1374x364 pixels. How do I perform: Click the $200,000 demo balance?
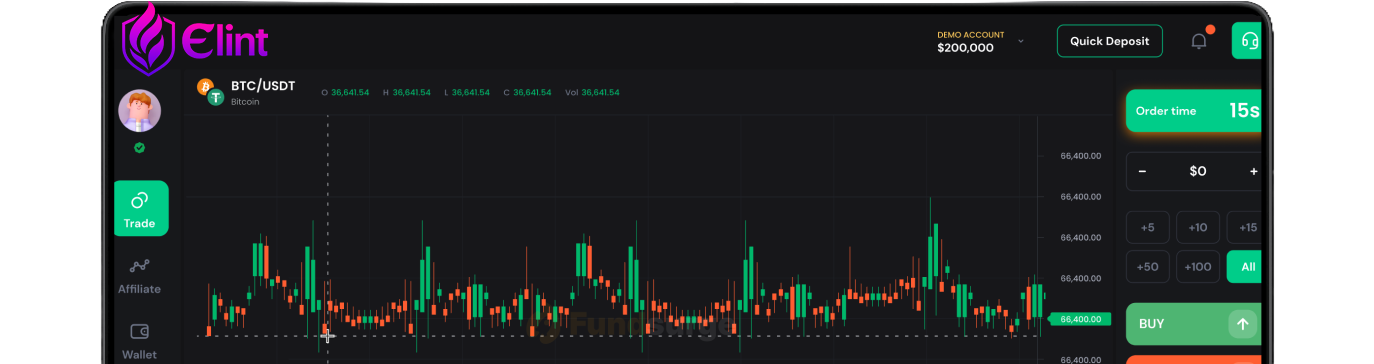965,48
